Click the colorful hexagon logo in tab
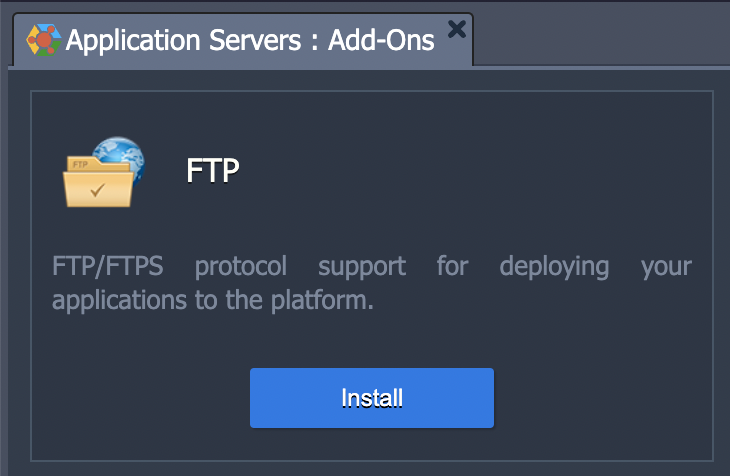The height and width of the screenshot is (476, 730). coord(44,40)
